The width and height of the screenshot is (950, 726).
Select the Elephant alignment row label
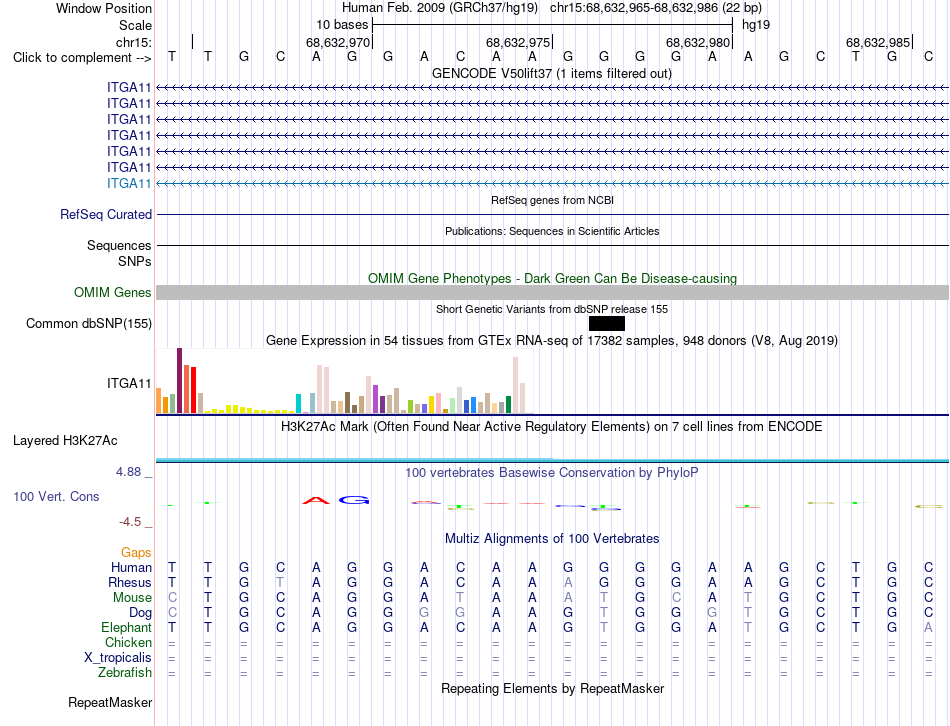point(126,627)
